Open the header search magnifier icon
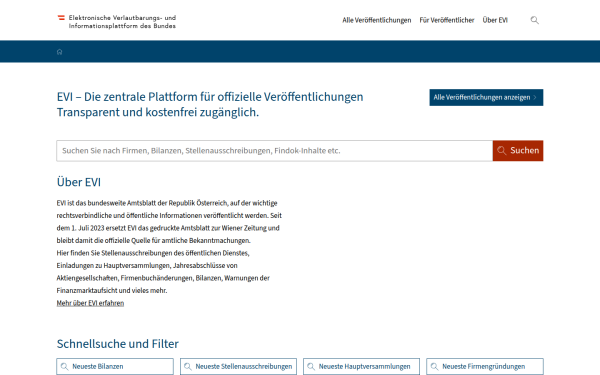Image resolution: width=600 pixels, height=375 pixels. pos(535,20)
